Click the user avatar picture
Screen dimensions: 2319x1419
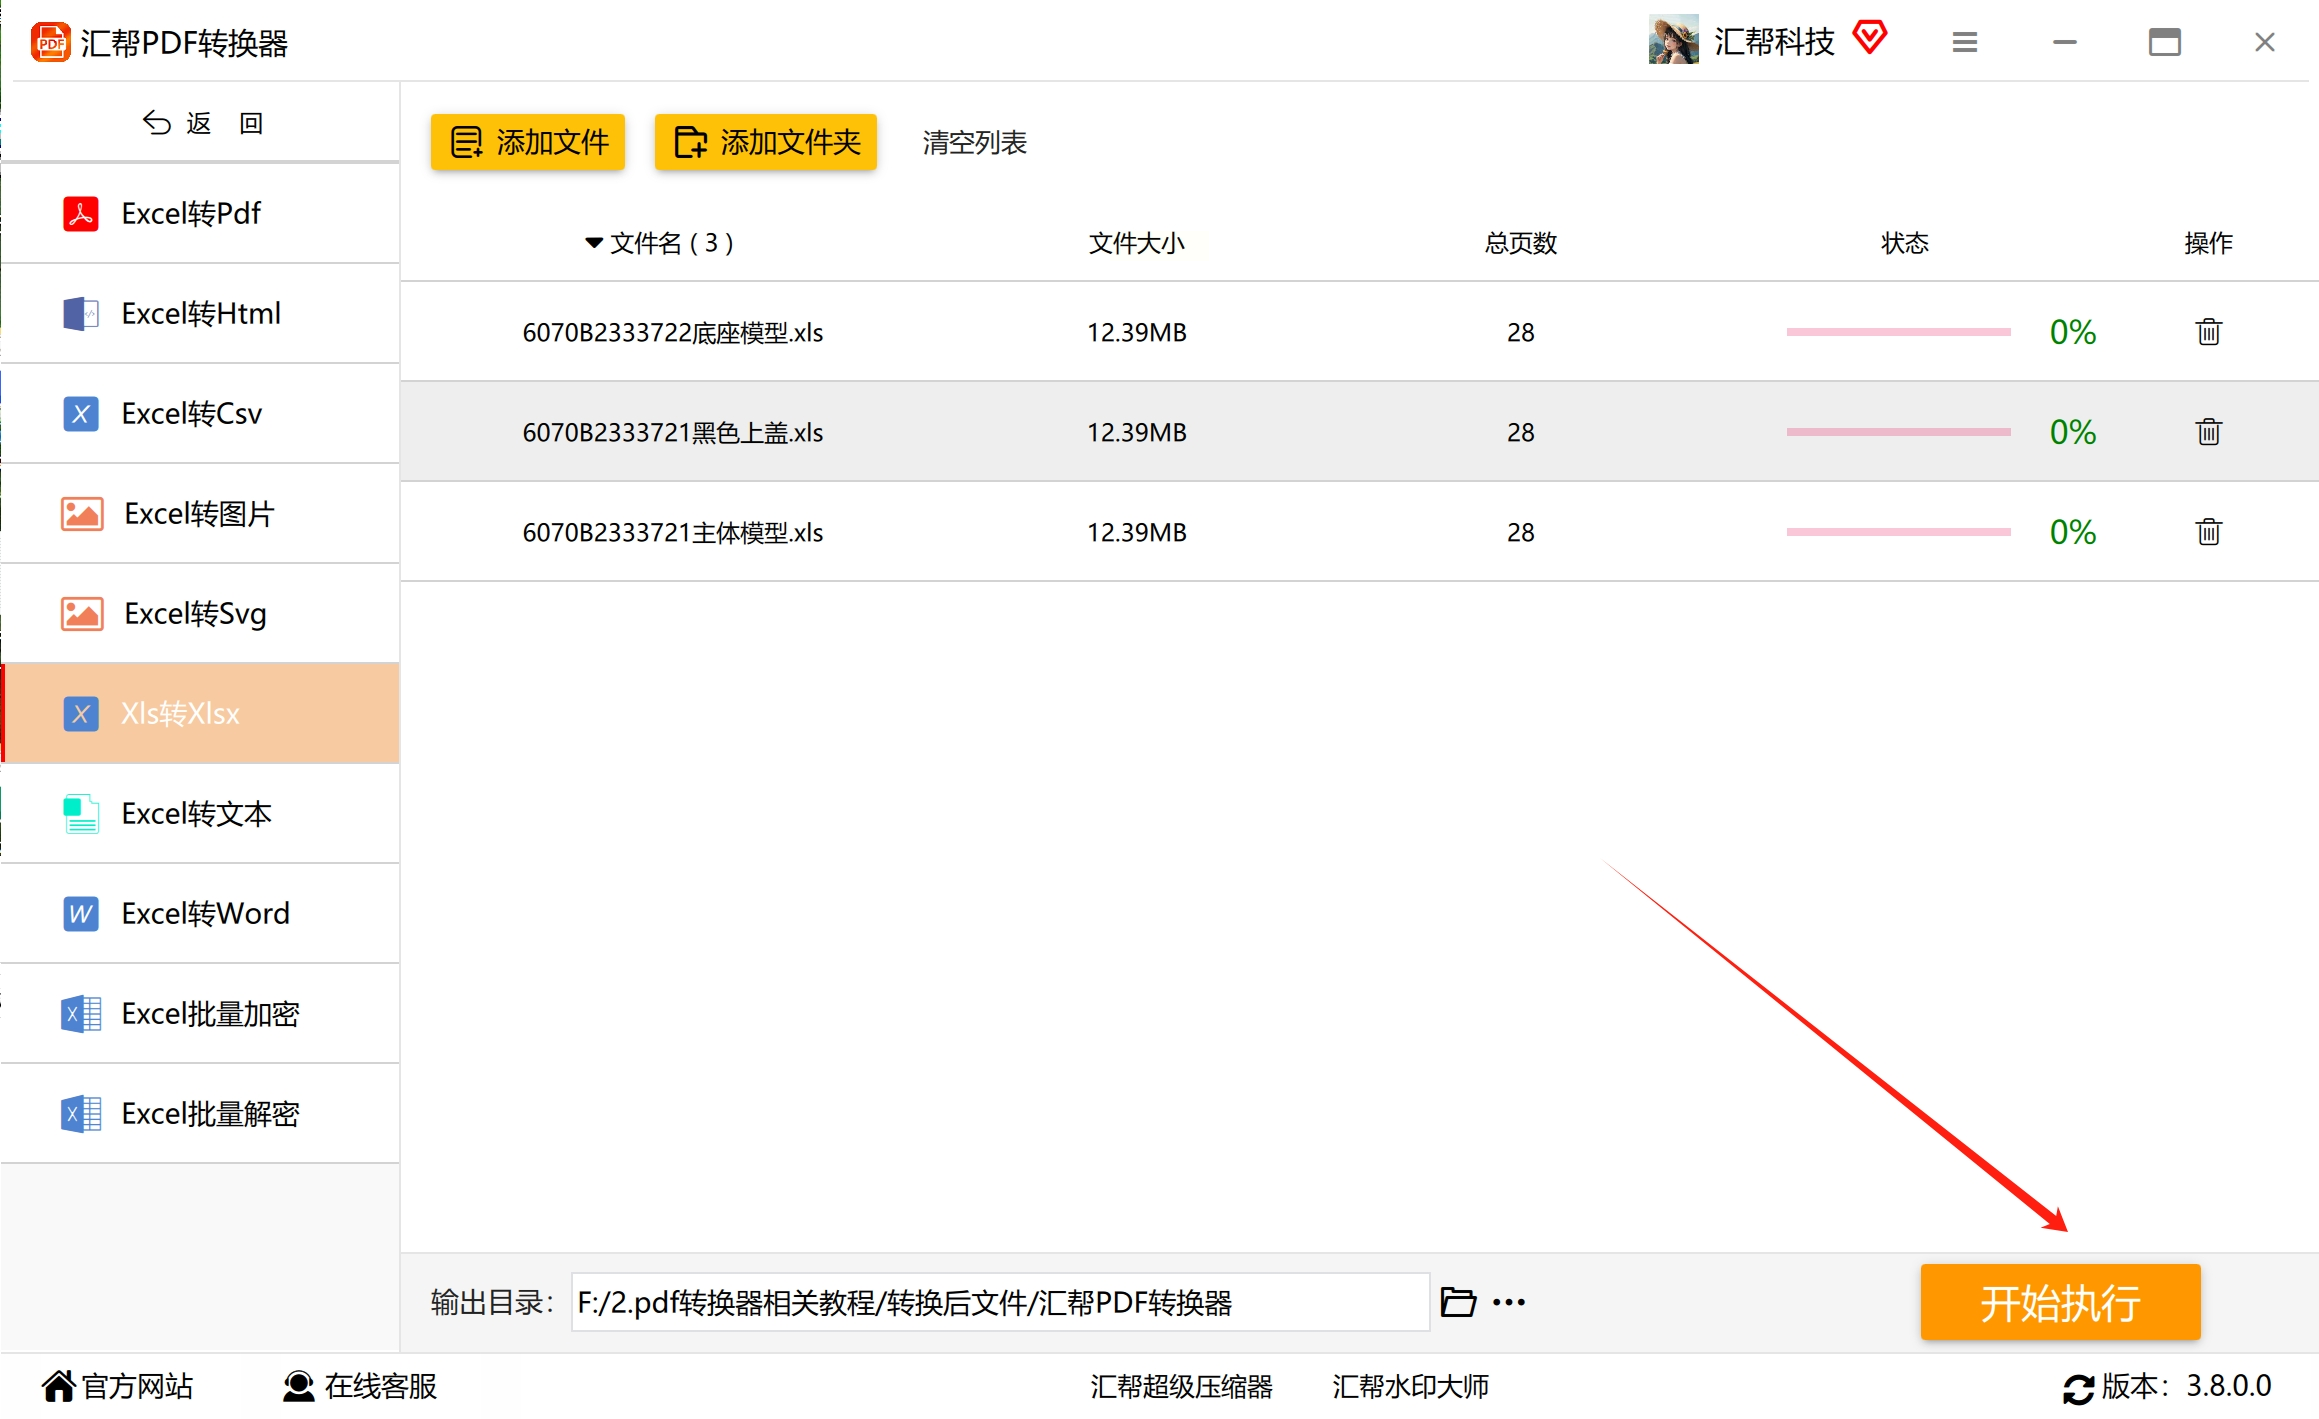[x=1673, y=40]
